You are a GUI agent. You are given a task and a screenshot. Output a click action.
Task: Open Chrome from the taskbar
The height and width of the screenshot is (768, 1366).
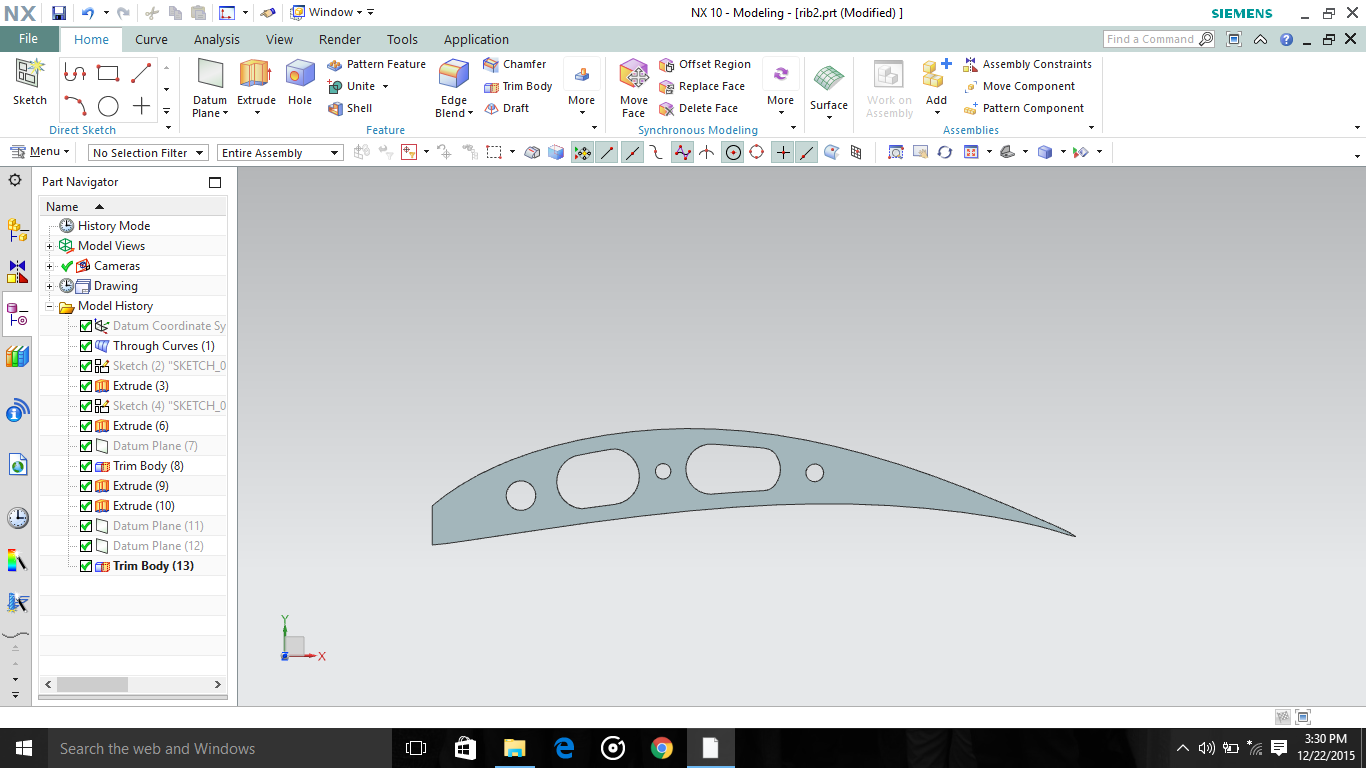(x=661, y=748)
